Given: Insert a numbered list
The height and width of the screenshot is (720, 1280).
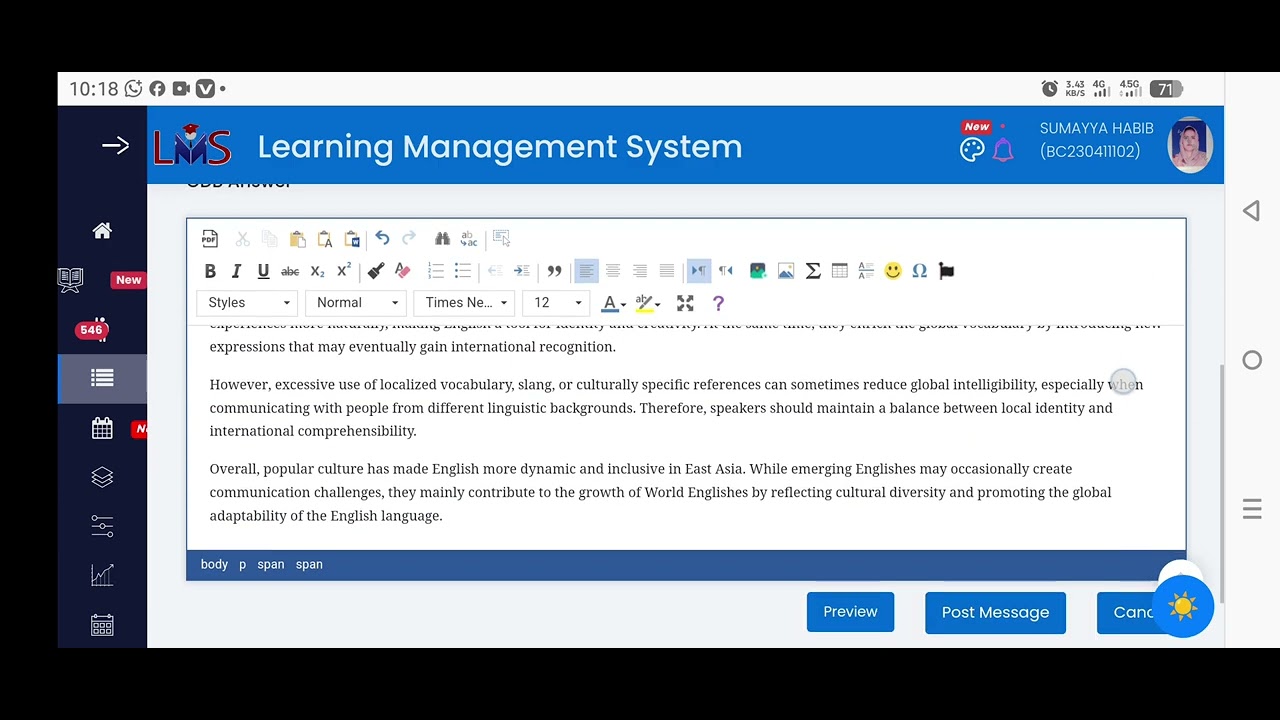Looking at the screenshot, I should click(436, 271).
